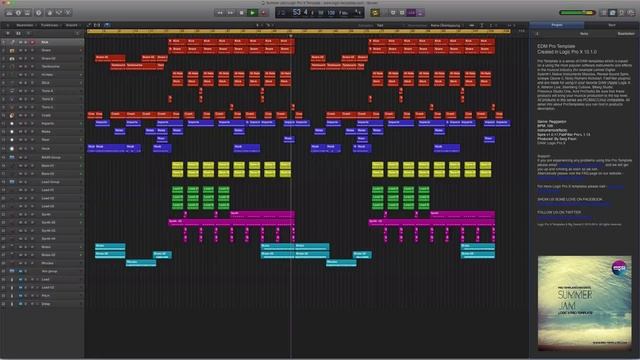Toggle the Inspector icon in toolbar
640x360 pixels.
(18, 13)
